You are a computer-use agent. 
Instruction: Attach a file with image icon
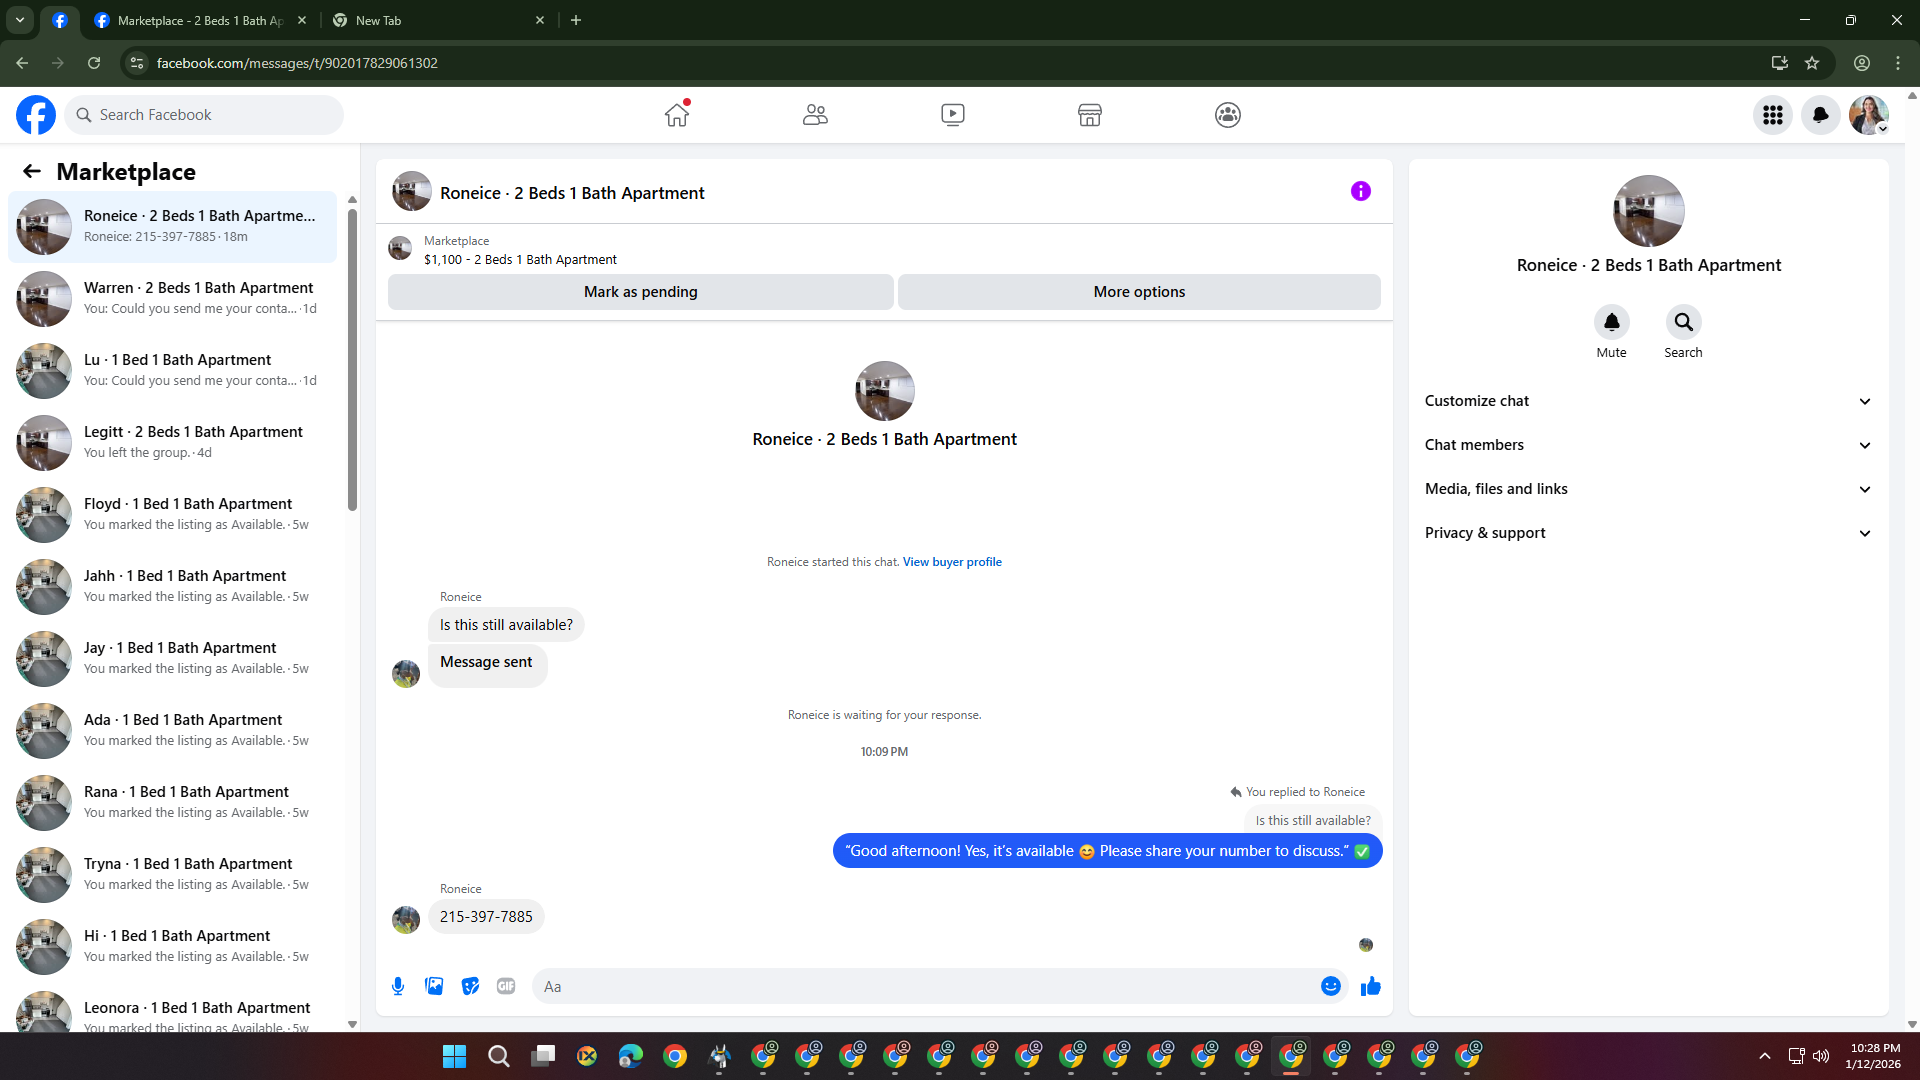[x=434, y=986]
